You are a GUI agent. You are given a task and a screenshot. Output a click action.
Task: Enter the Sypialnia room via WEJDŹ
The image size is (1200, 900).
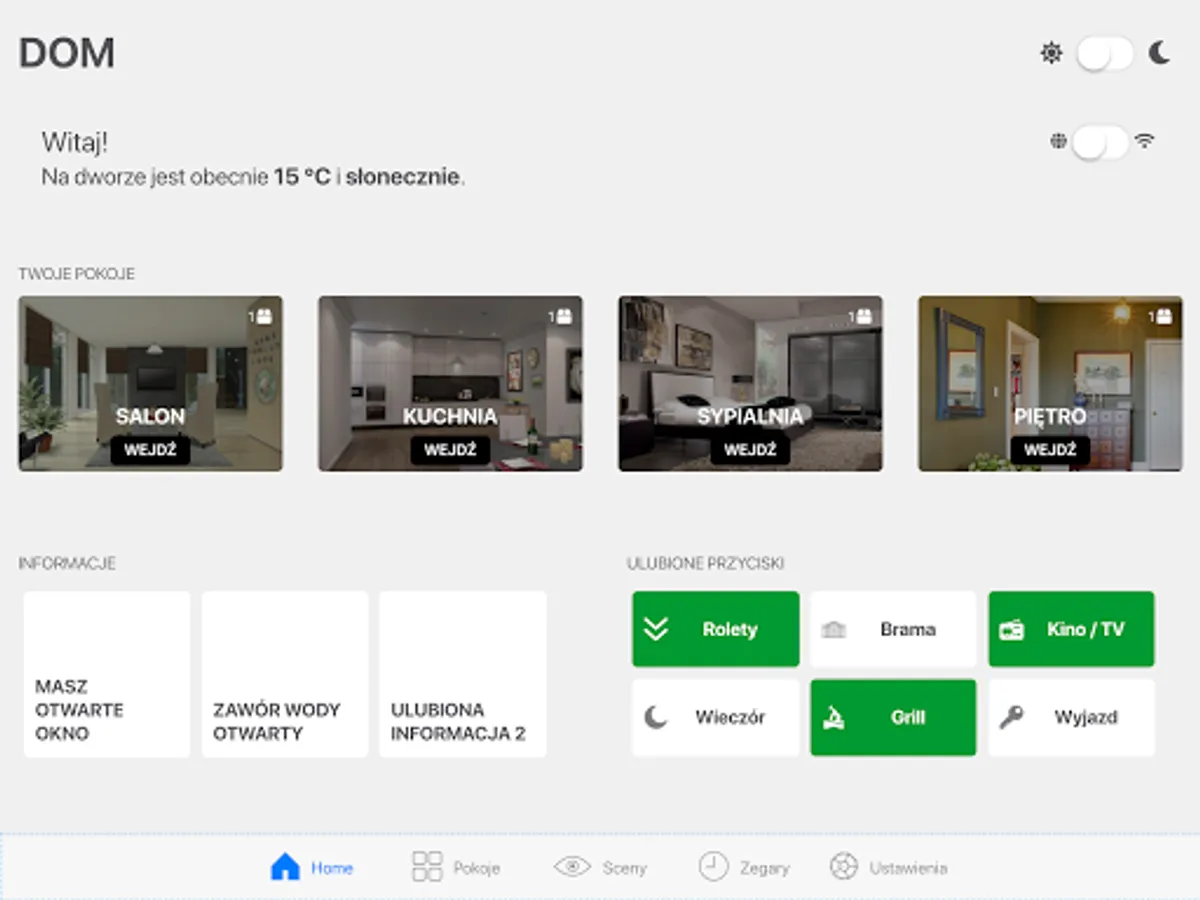[750, 450]
